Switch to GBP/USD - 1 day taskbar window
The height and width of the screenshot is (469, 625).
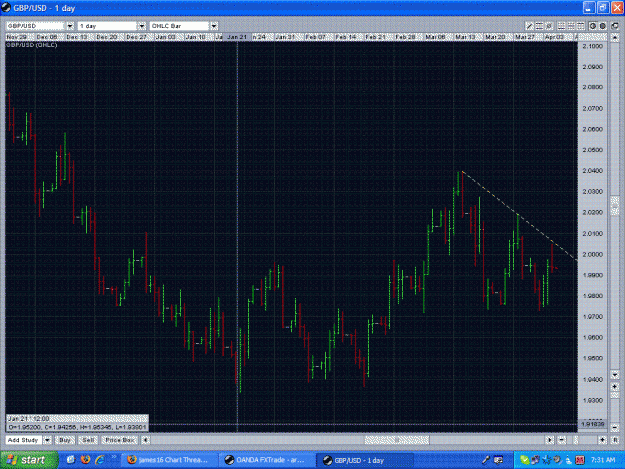coord(365,460)
